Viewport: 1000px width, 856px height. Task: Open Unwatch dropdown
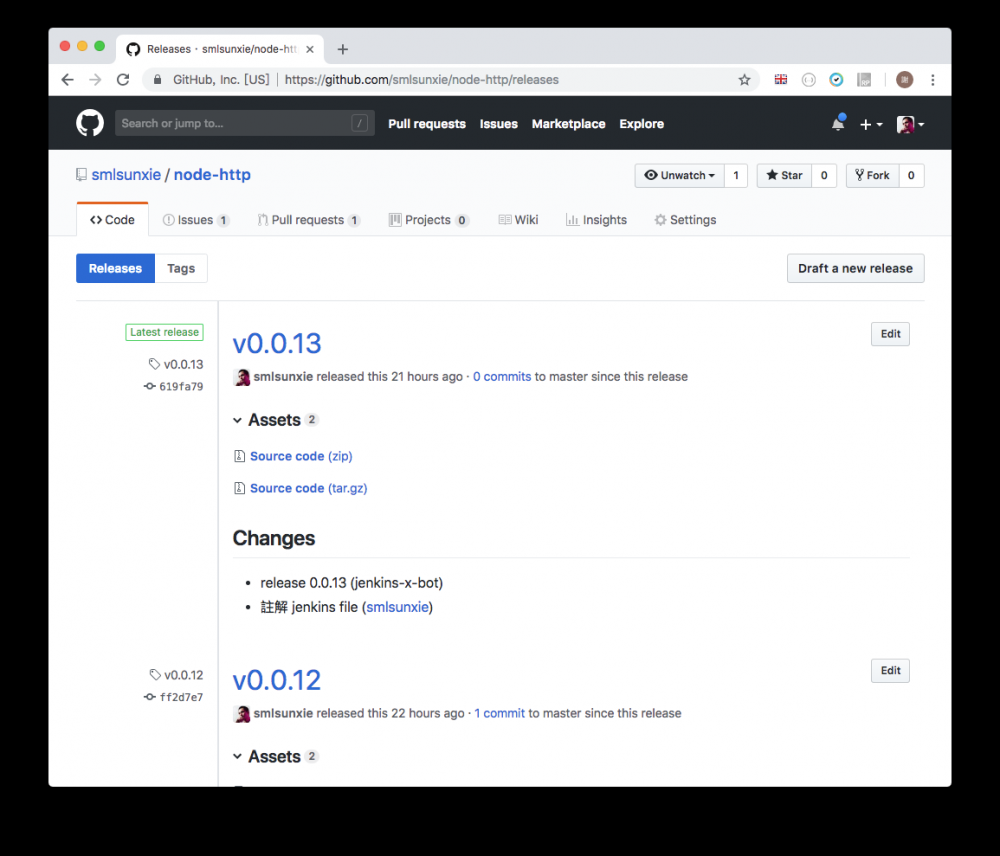(679, 175)
